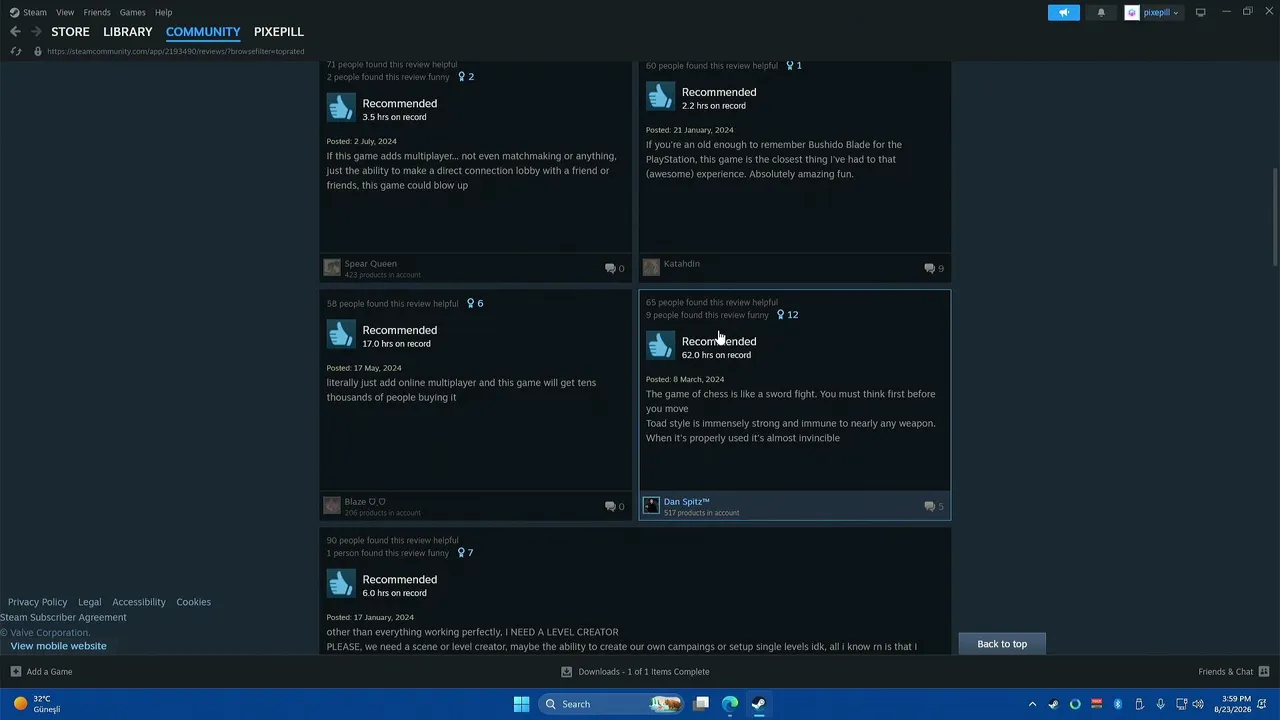
Task: Click the Back to top button
Action: click(x=1002, y=644)
